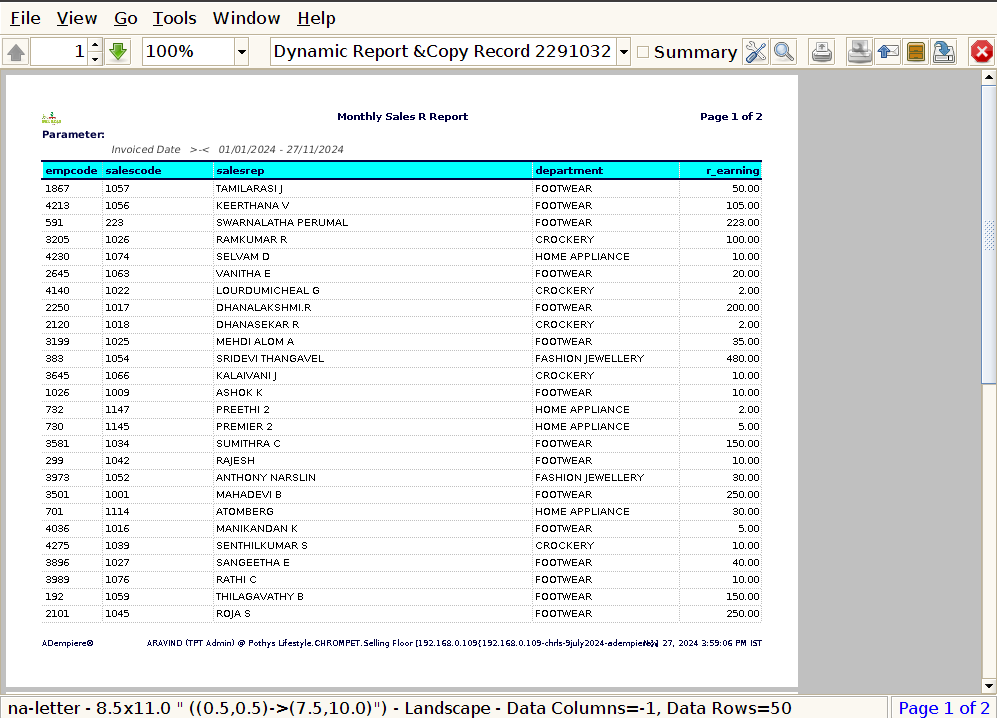997x718 pixels.
Task: Send report by email icon
Action: pyautogui.click(x=888, y=52)
